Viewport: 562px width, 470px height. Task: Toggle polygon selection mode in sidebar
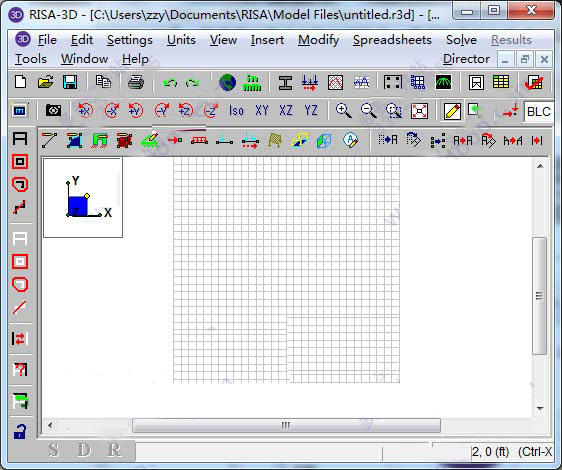(20, 184)
